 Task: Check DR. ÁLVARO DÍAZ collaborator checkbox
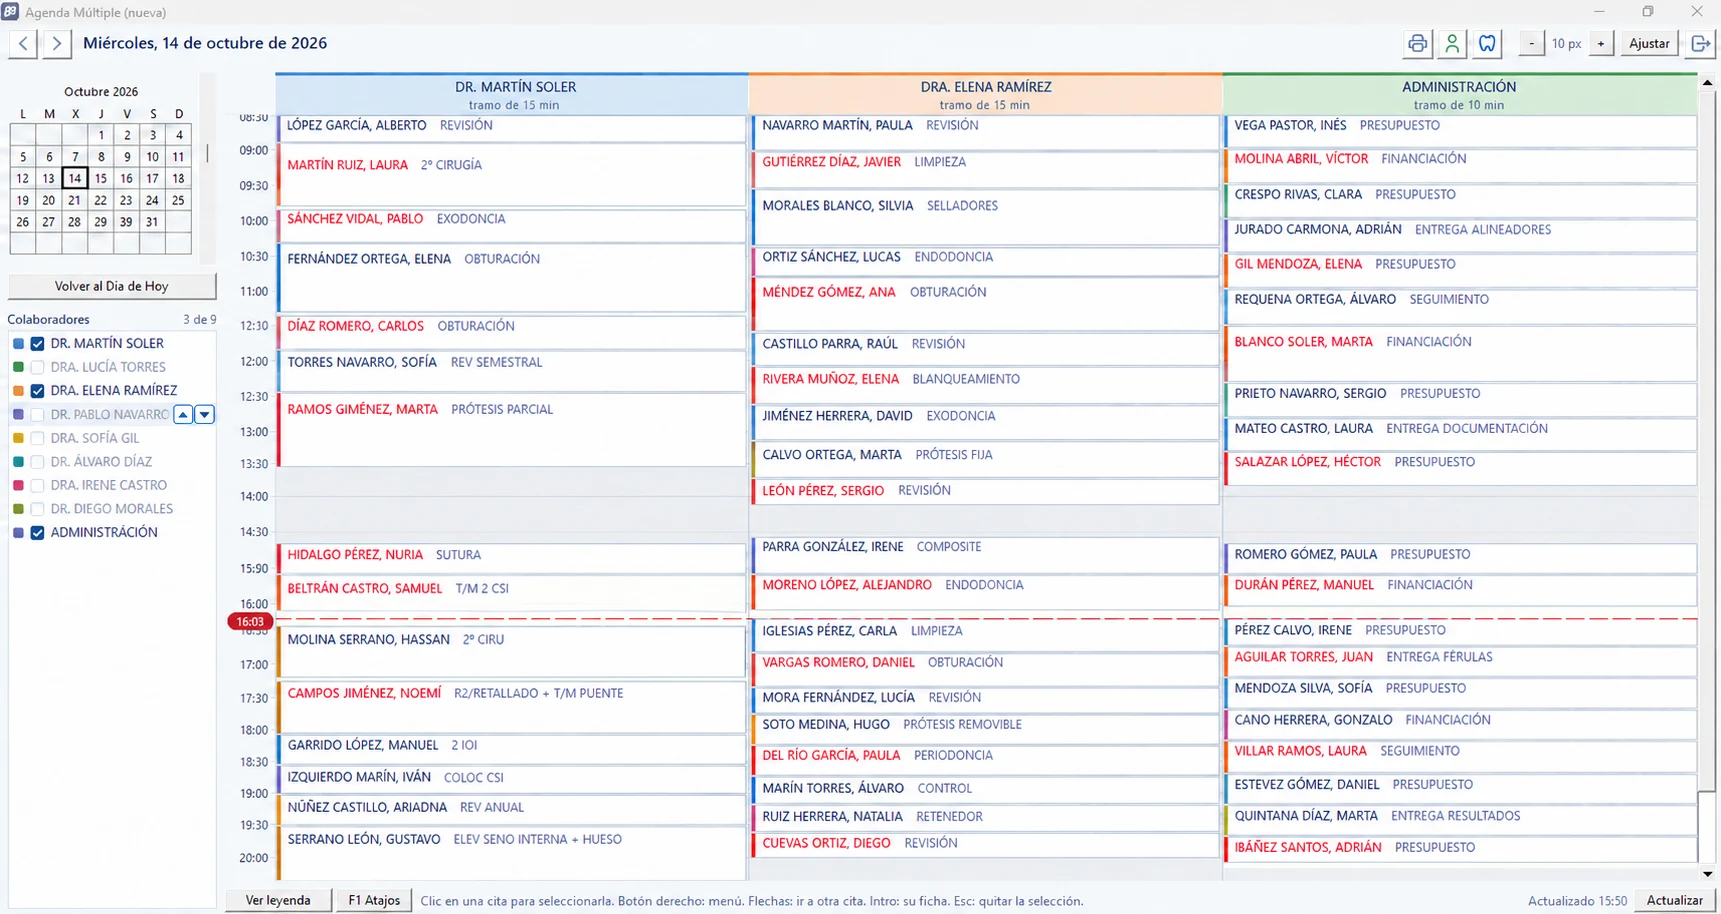pos(37,462)
